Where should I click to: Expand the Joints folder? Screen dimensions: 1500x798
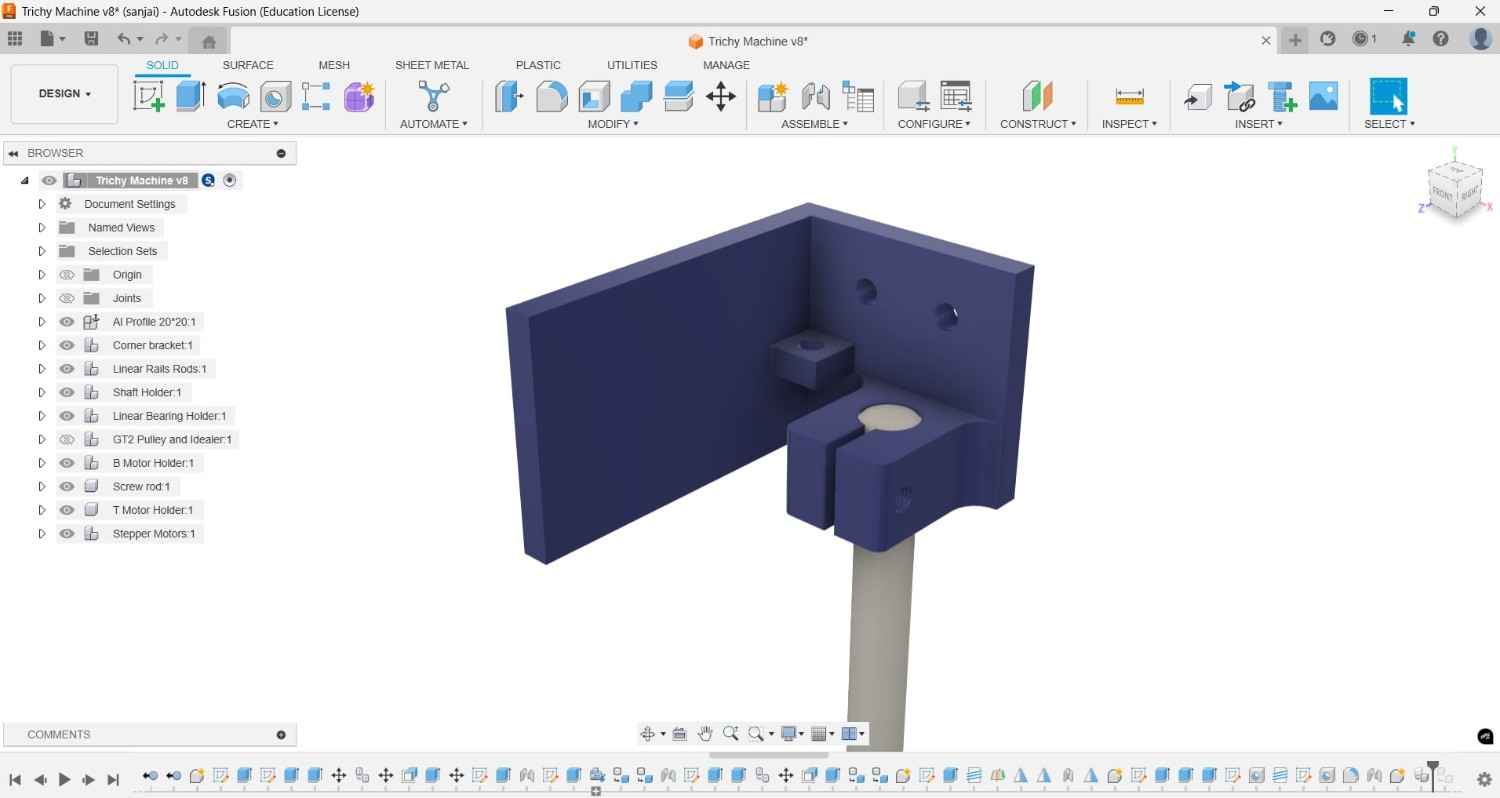coord(41,297)
